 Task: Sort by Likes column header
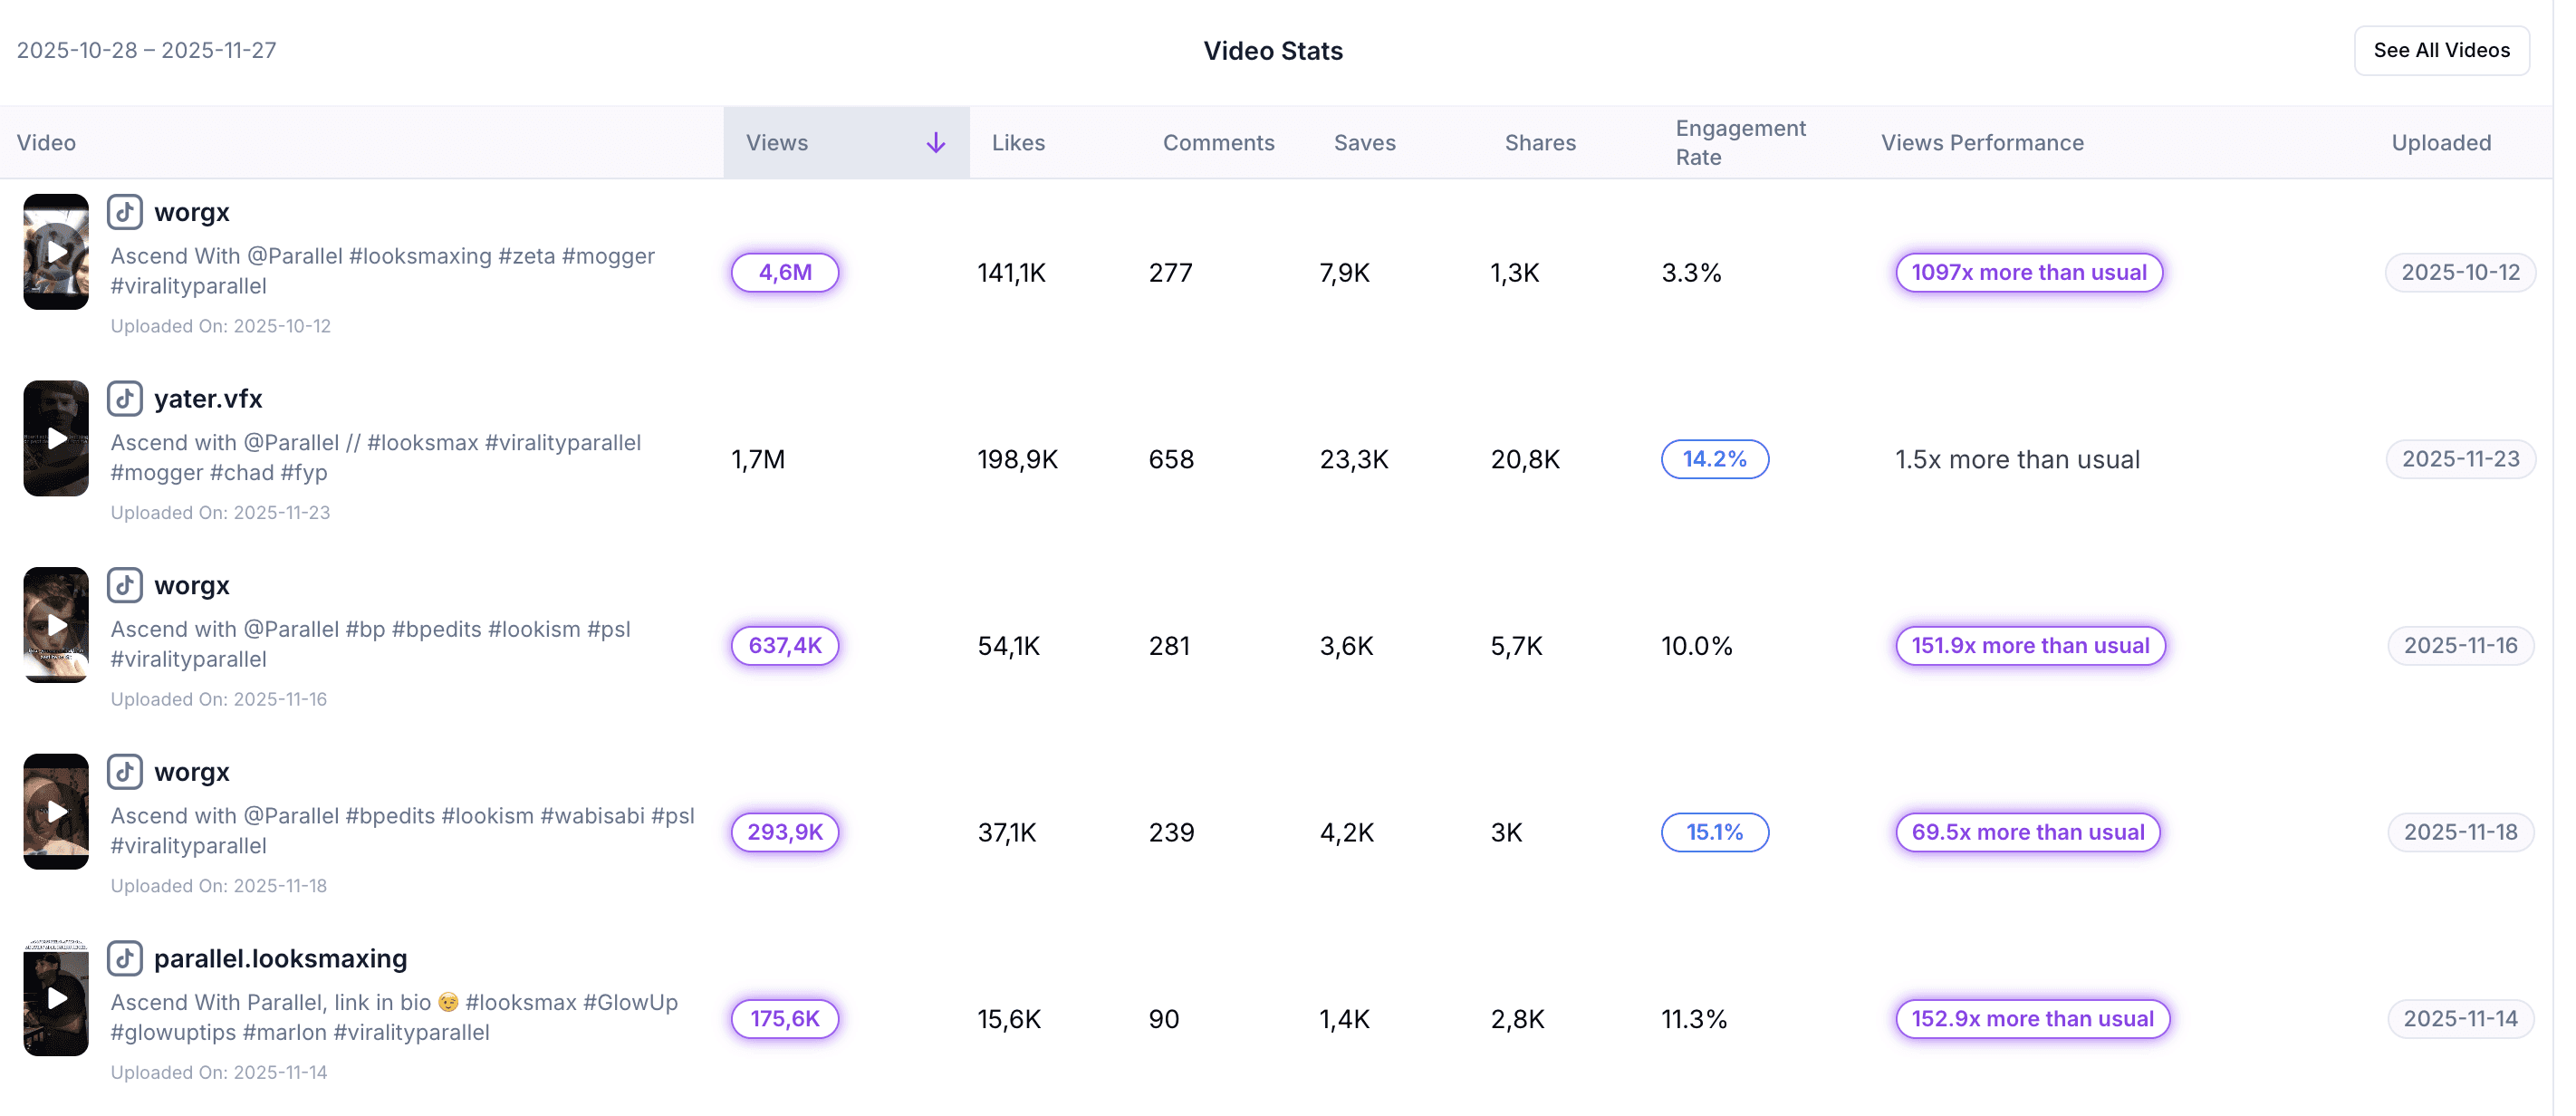pyautogui.click(x=1018, y=143)
